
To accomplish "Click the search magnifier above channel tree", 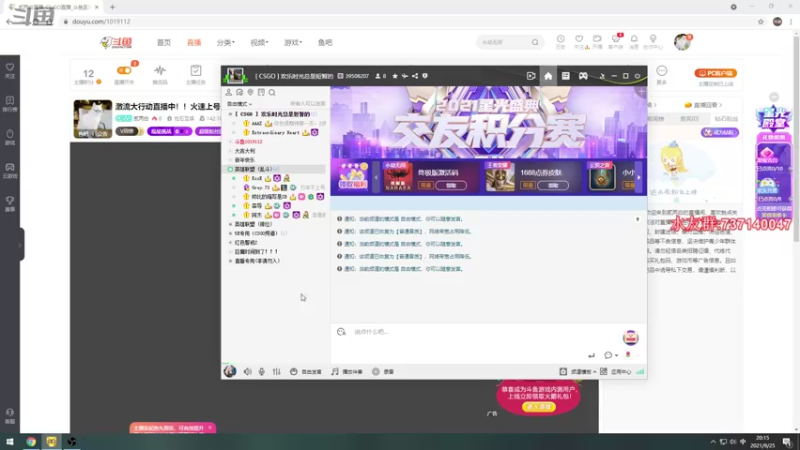I will (x=272, y=92).
